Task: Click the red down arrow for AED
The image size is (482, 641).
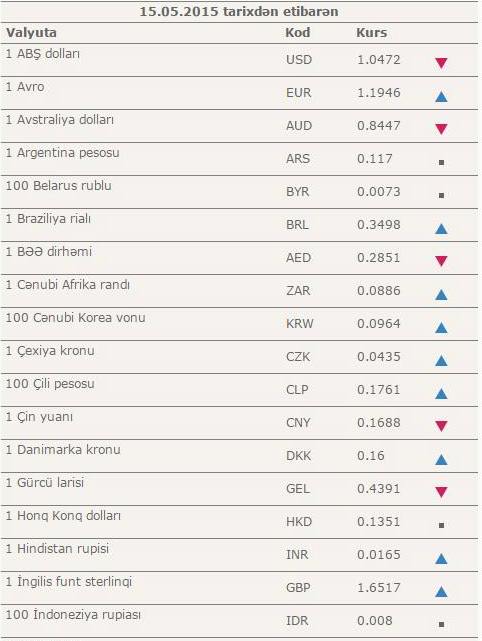Action: tap(441, 261)
